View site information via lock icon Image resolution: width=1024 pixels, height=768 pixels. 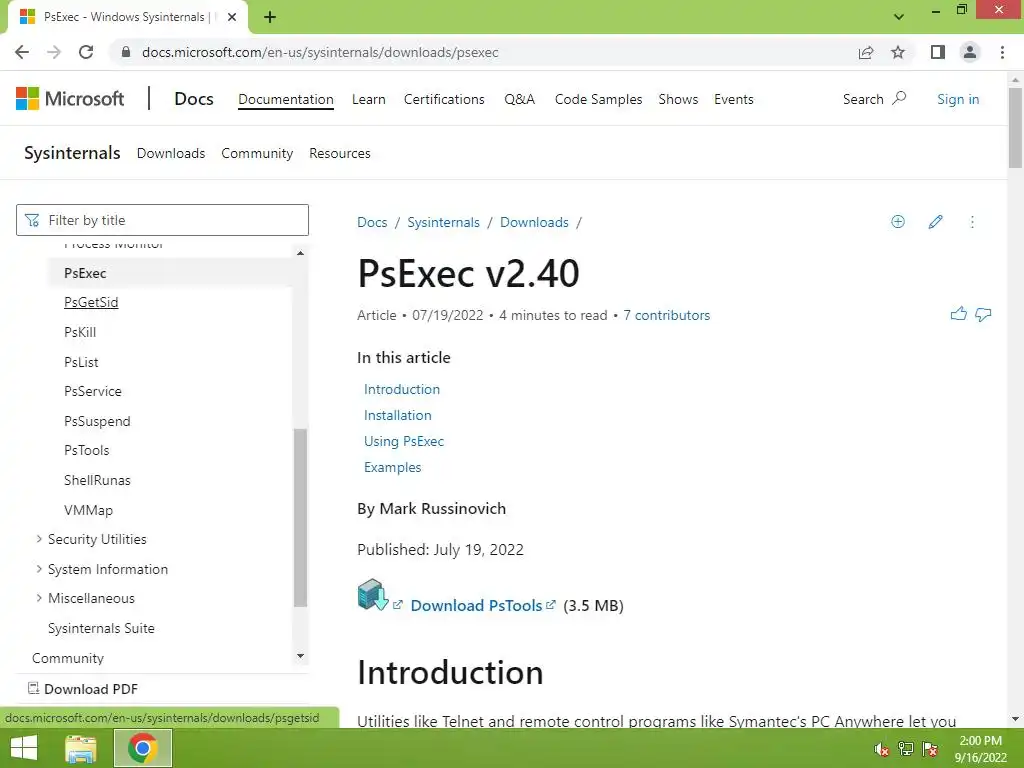(127, 52)
